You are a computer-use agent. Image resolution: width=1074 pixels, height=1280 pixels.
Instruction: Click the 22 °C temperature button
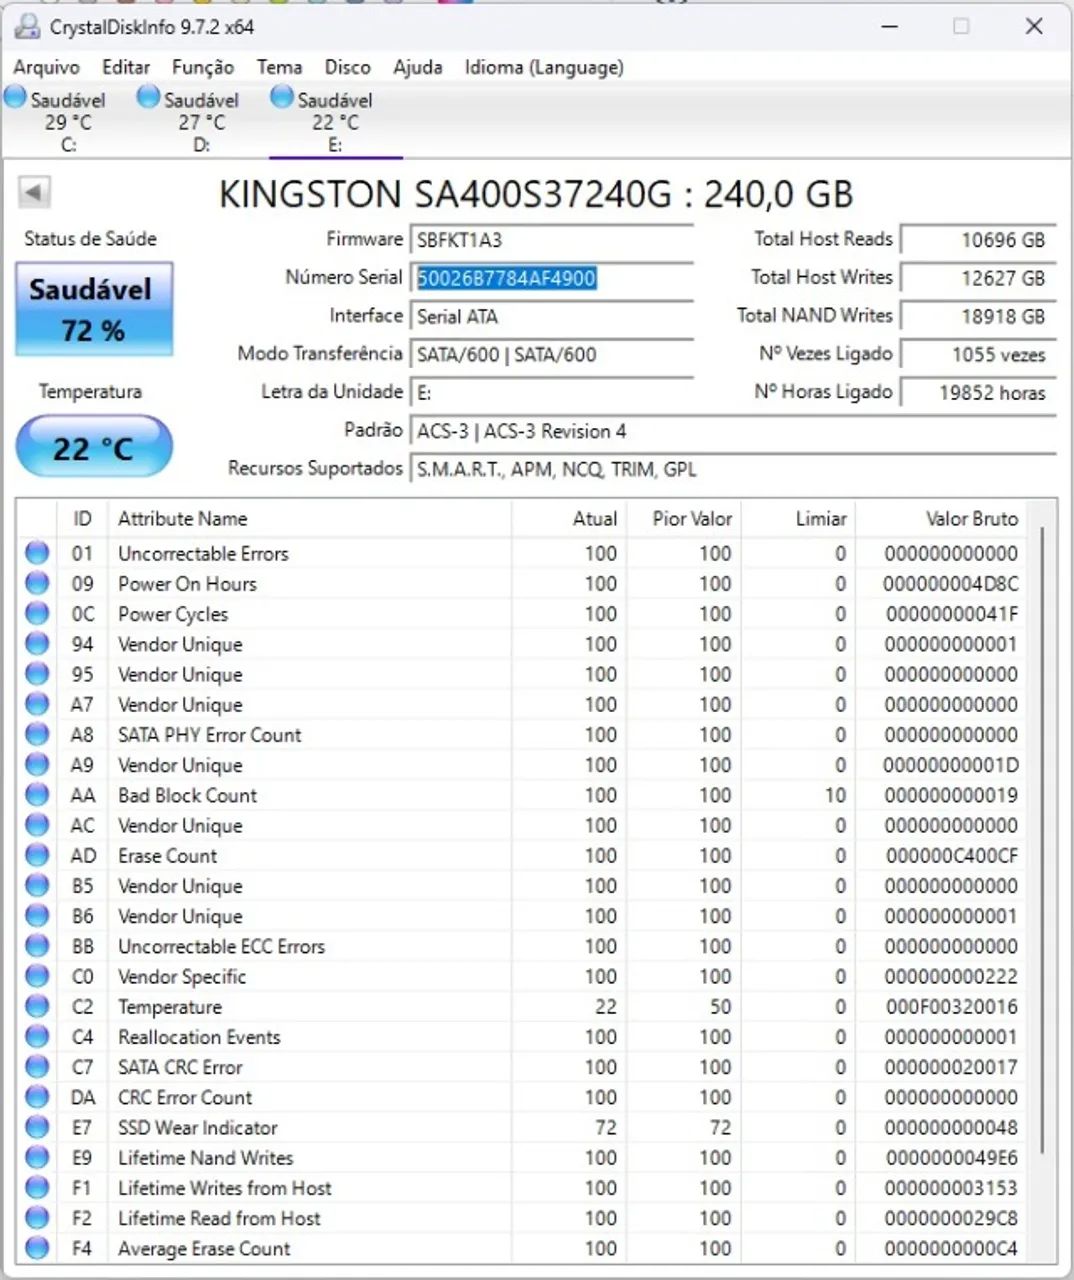(x=94, y=447)
